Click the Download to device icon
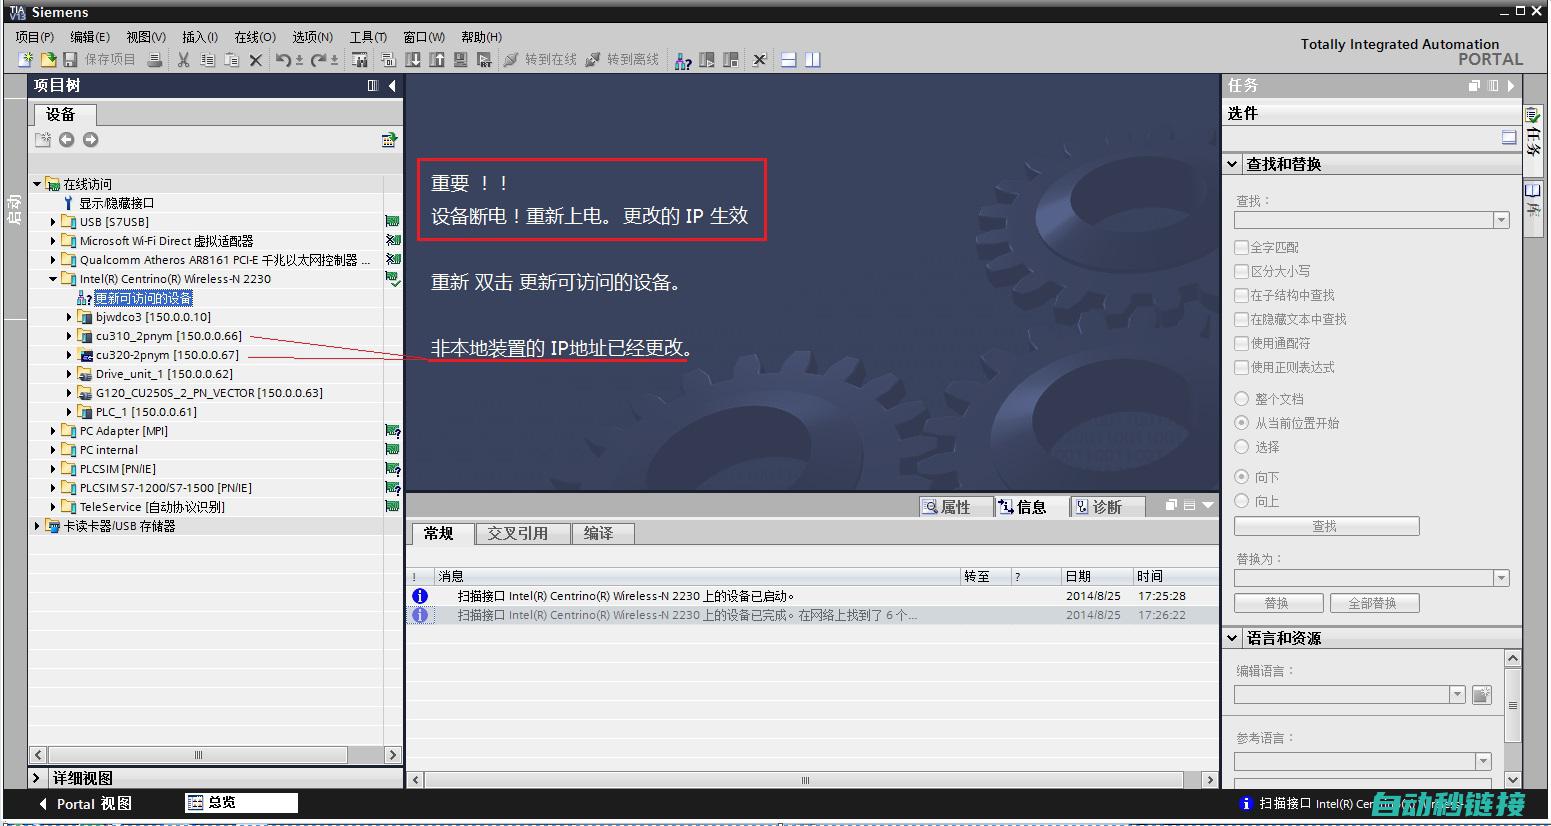 pyautogui.click(x=413, y=60)
